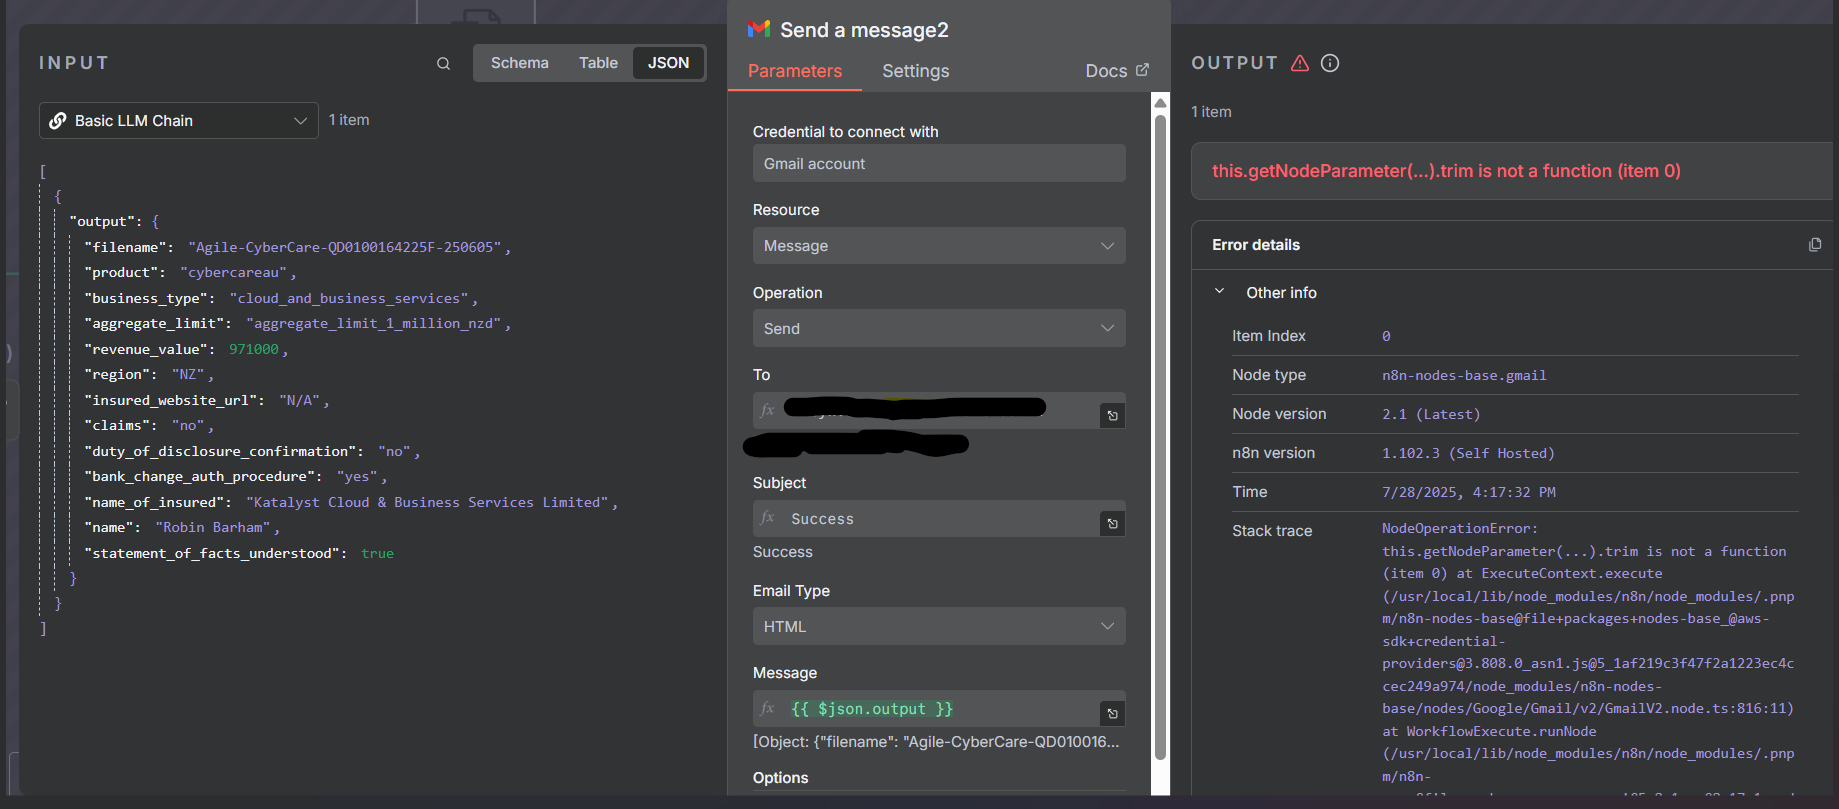Open expression editor icon on Message field

(1112, 713)
